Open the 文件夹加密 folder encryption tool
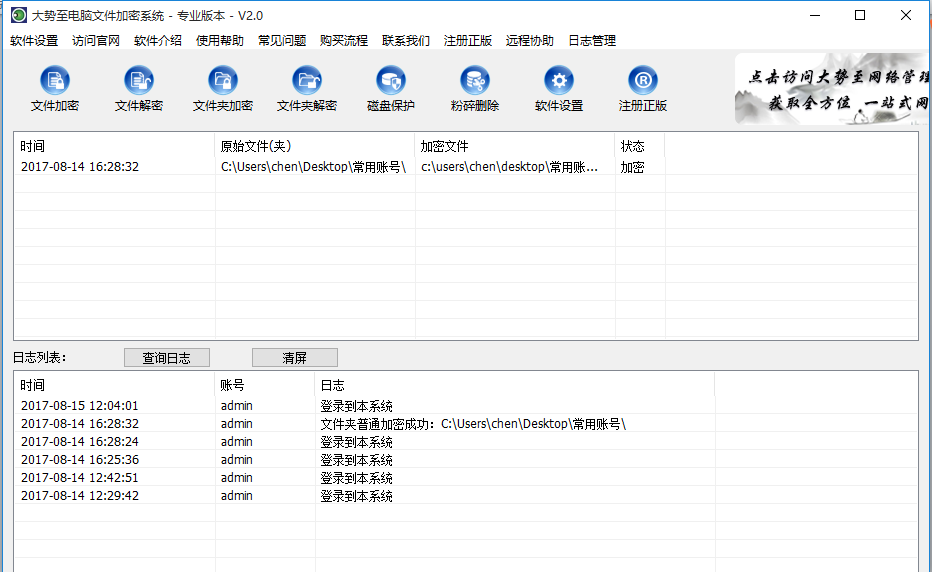932x572 pixels. click(x=223, y=82)
